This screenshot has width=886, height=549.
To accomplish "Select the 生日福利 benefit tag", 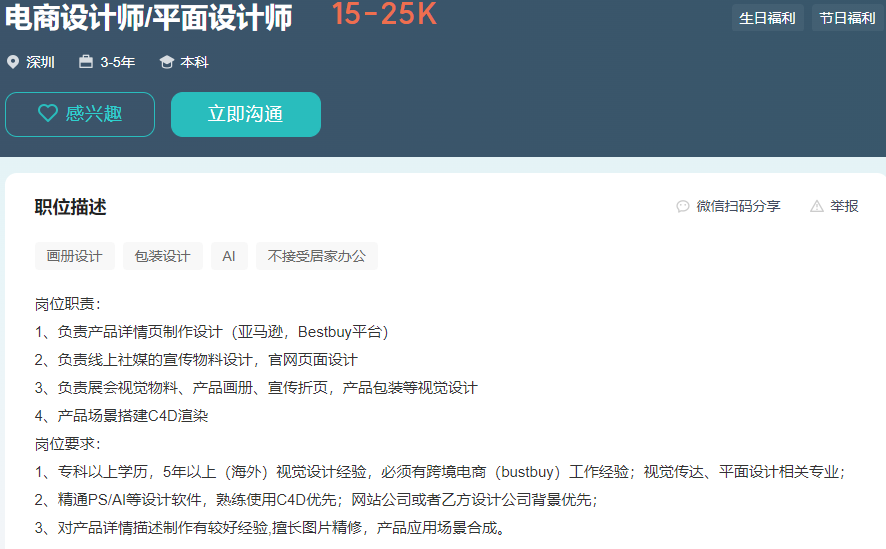I will click(x=767, y=18).
